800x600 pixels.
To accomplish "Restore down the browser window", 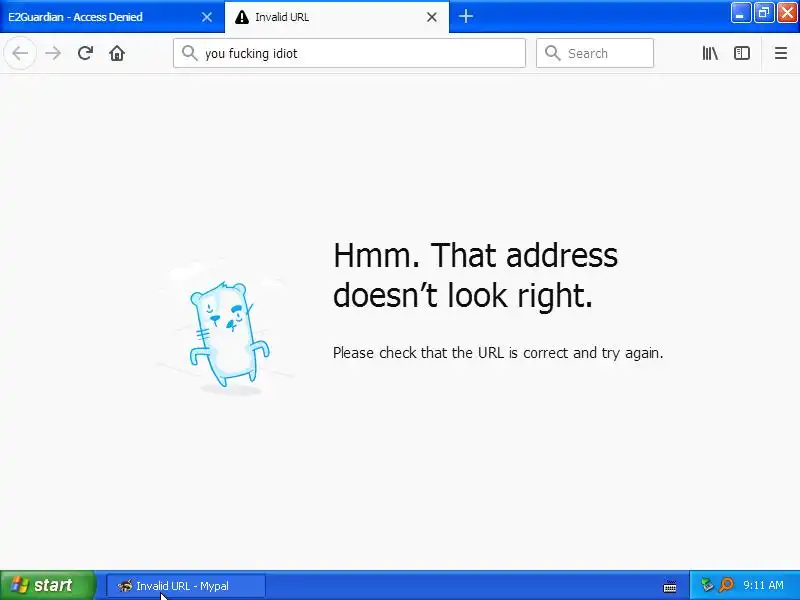I will point(764,13).
